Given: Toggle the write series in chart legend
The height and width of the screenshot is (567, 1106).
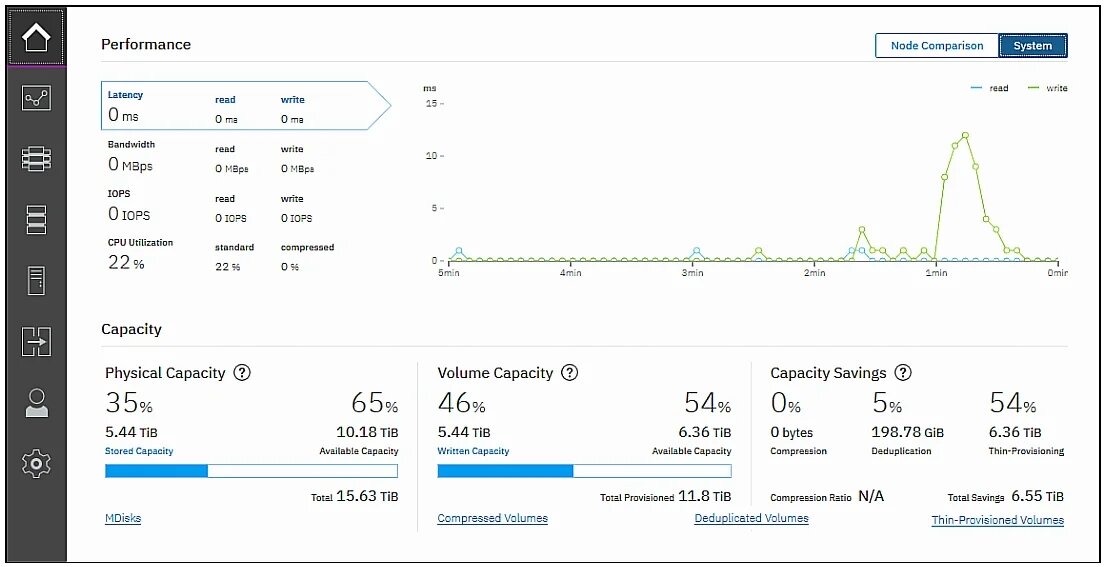Looking at the screenshot, I should 1047,88.
